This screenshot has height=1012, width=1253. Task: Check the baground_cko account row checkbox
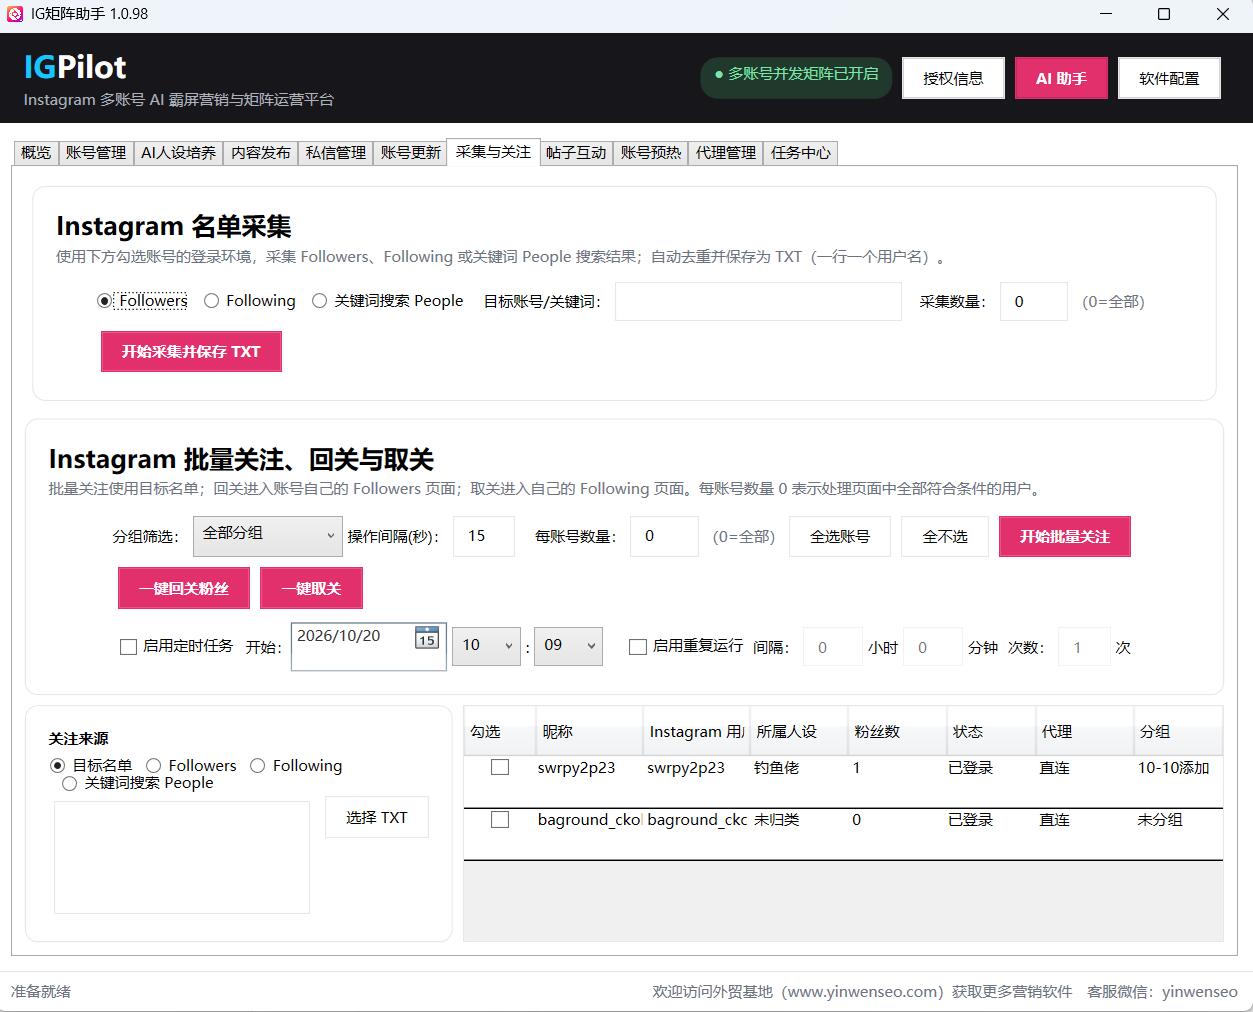pyautogui.click(x=500, y=820)
